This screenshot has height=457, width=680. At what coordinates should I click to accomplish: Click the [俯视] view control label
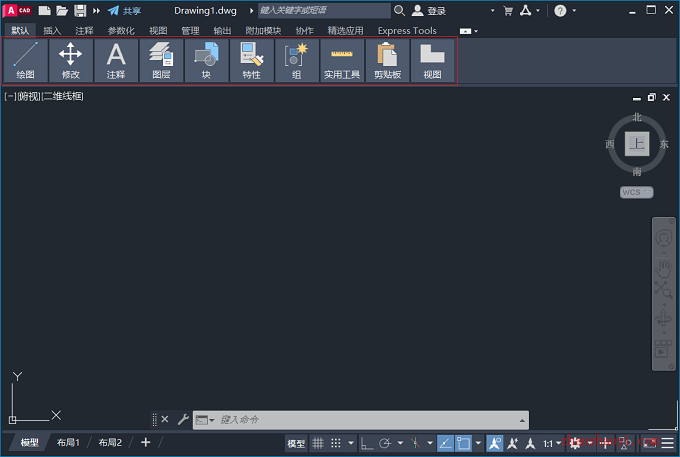tap(29, 96)
